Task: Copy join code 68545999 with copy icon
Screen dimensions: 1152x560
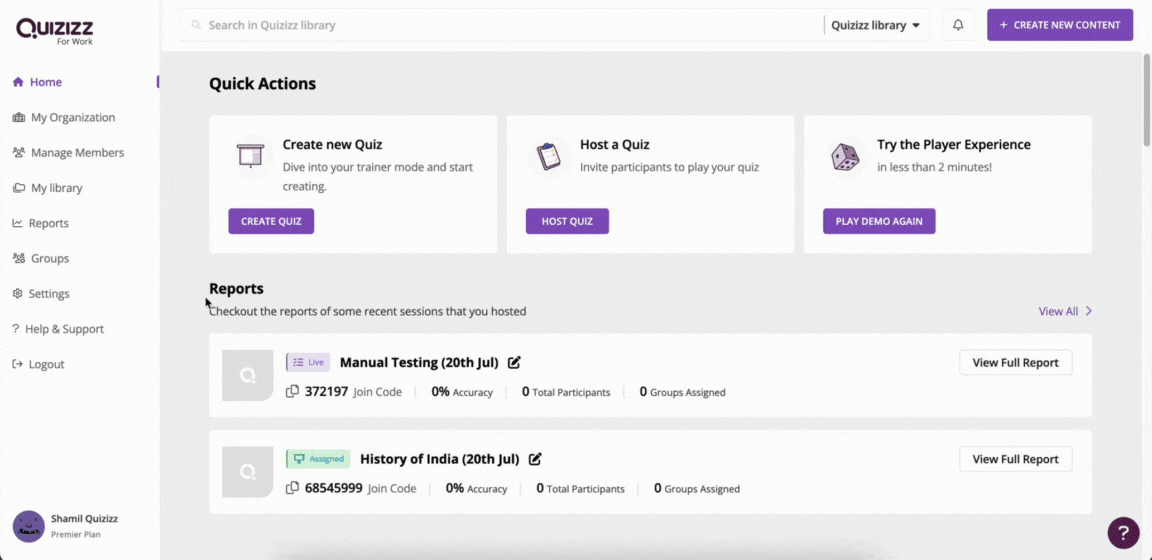Action: point(292,488)
